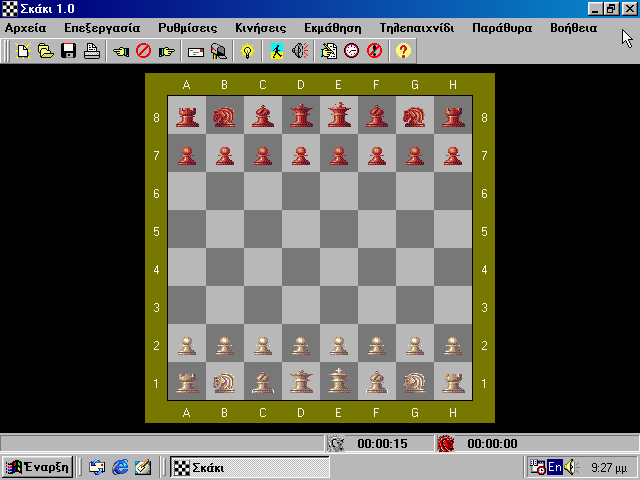Open the volume speaker tray icon
This screenshot has height=480, width=640.
tap(570, 467)
